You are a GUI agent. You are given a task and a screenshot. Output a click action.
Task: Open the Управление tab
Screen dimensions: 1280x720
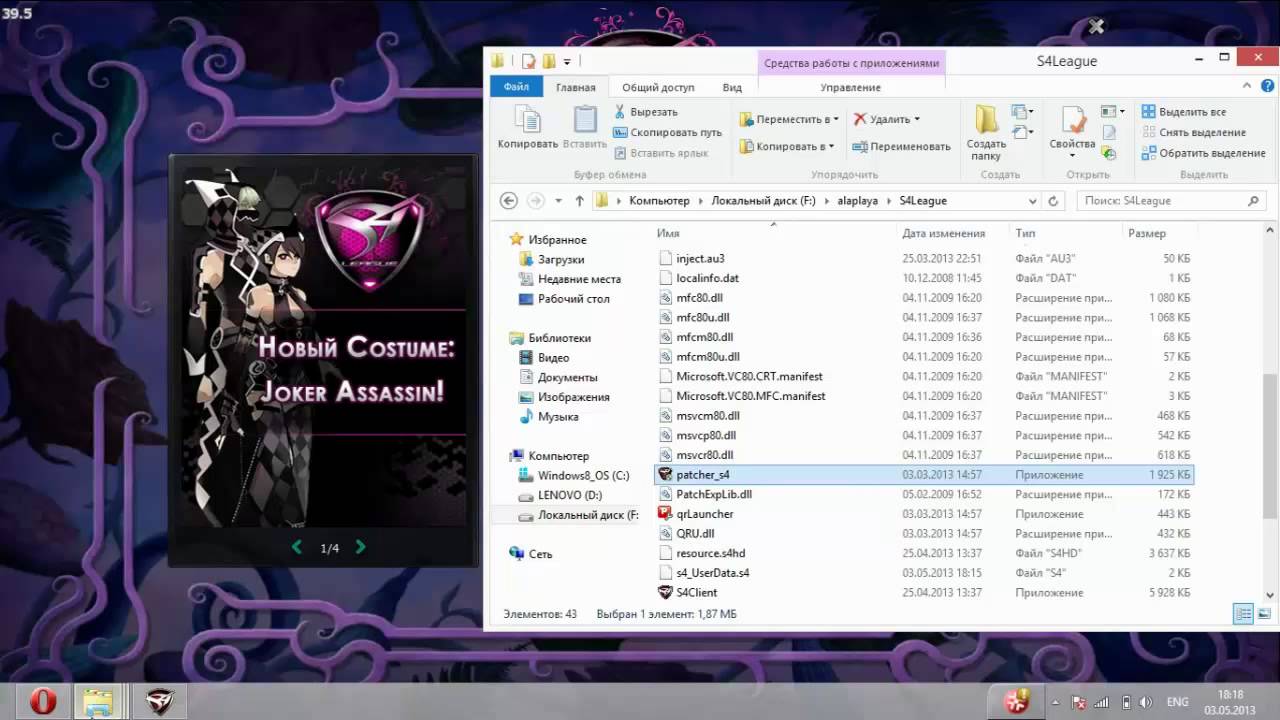pyautogui.click(x=851, y=87)
